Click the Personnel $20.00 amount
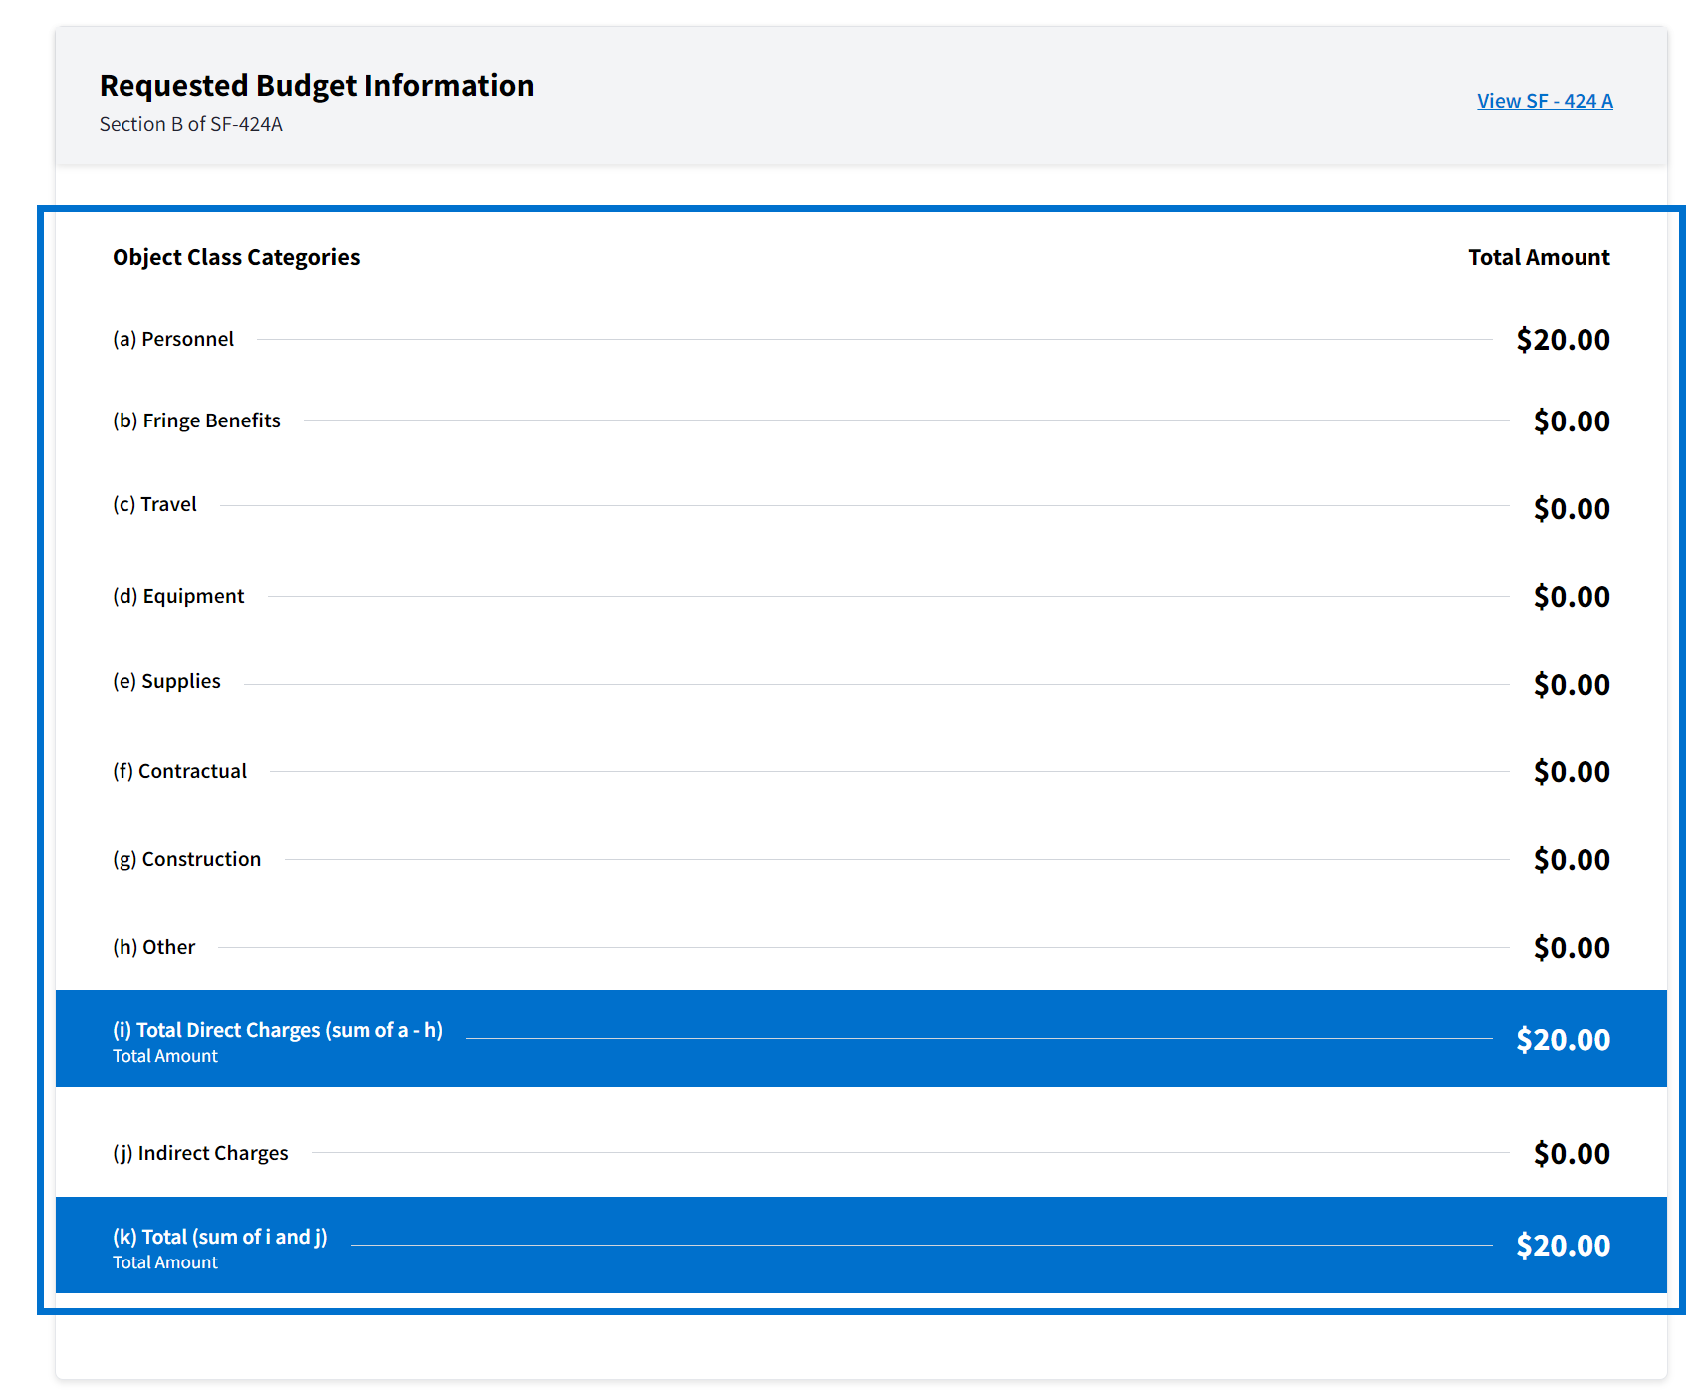The width and height of the screenshot is (1708, 1400). click(1562, 340)
